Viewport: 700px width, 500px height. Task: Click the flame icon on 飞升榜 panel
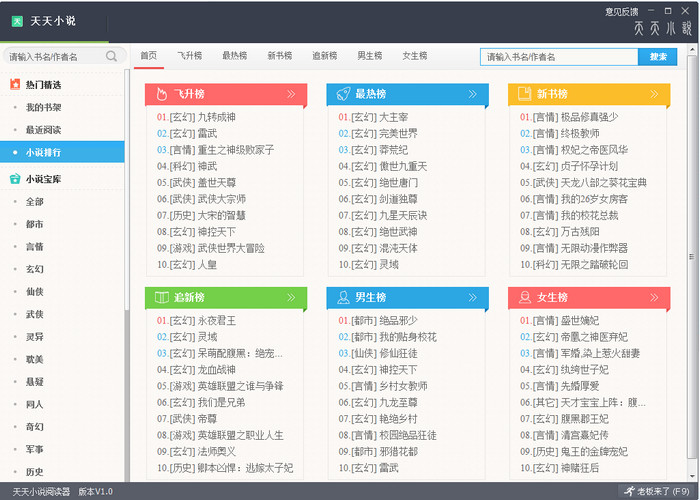(159, 95)
